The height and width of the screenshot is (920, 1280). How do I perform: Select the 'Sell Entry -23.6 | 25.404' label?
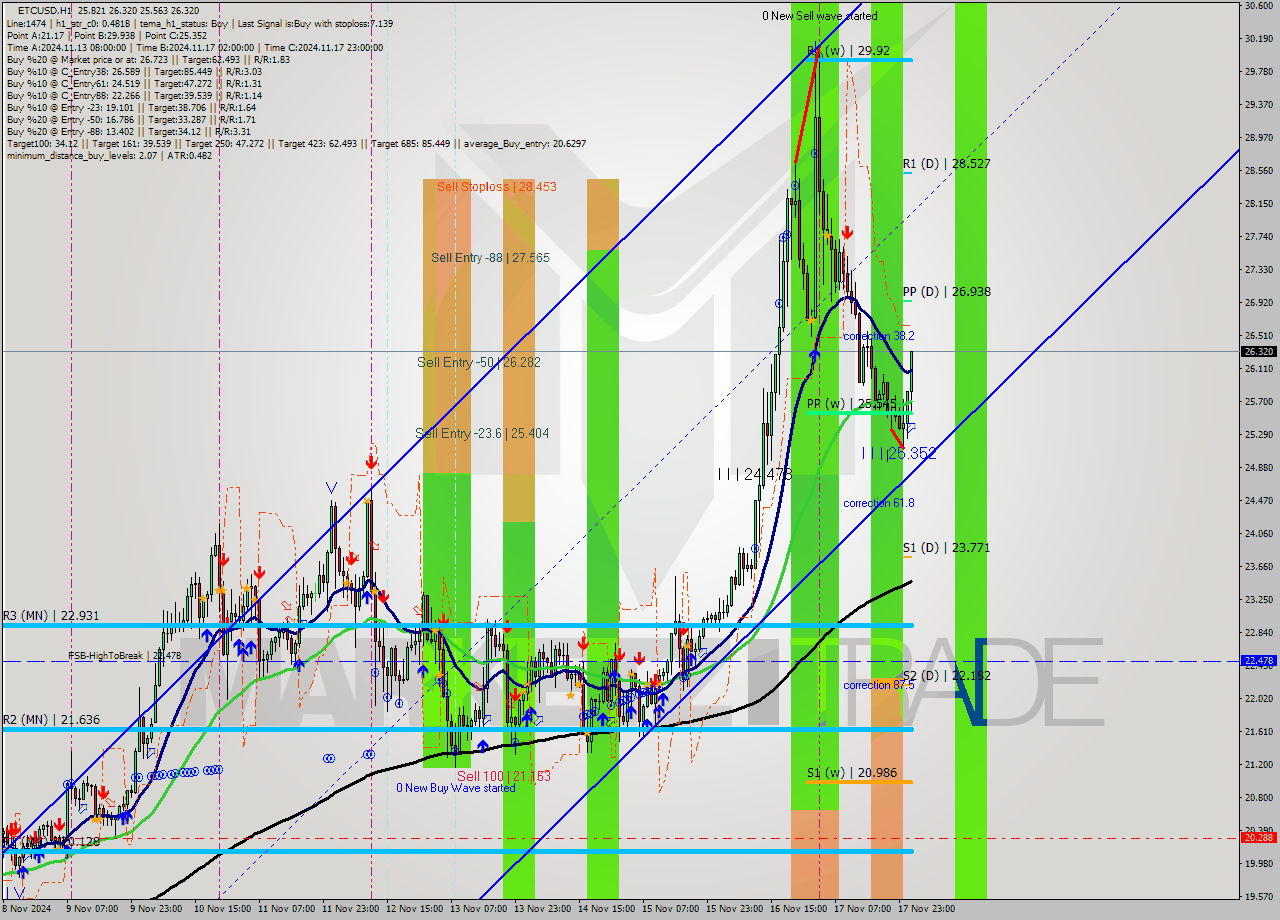(x=482, y=434)
